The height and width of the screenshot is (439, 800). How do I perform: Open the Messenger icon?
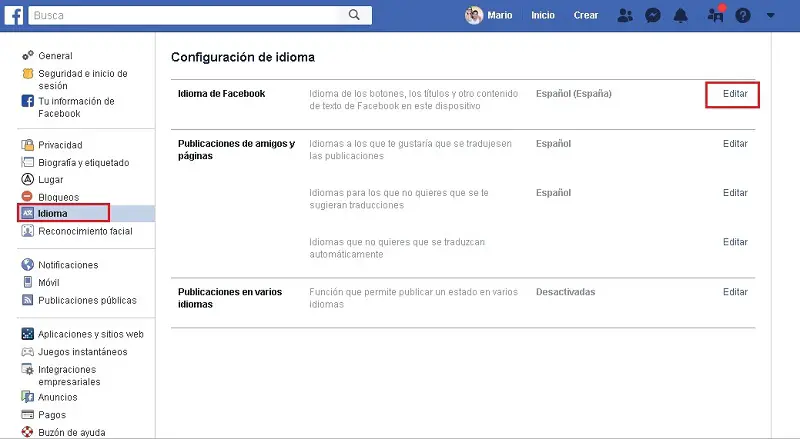[x=653, y=15]
